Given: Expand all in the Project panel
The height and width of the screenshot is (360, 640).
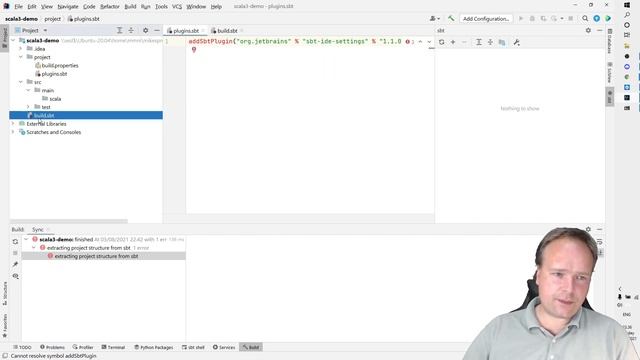Looking at the screenshot, I should pos(120,30).
